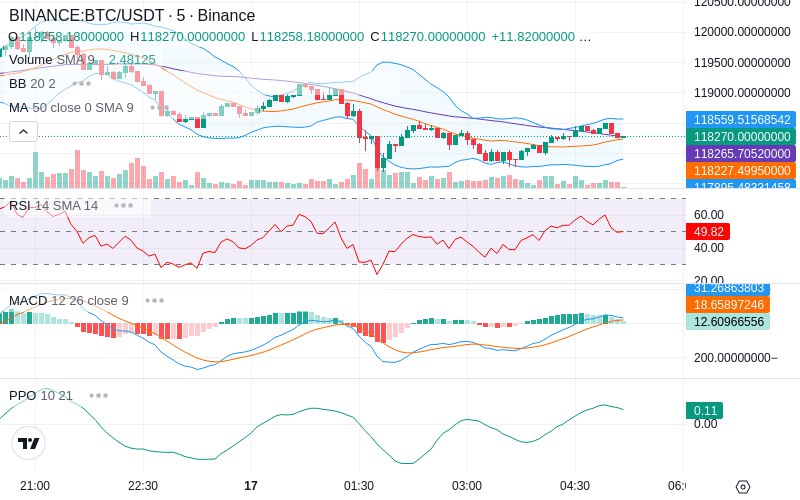800x500 pixels.
Task: Click the BINANCE:BTC/USDT symbol title
Action: pos(132,15)
